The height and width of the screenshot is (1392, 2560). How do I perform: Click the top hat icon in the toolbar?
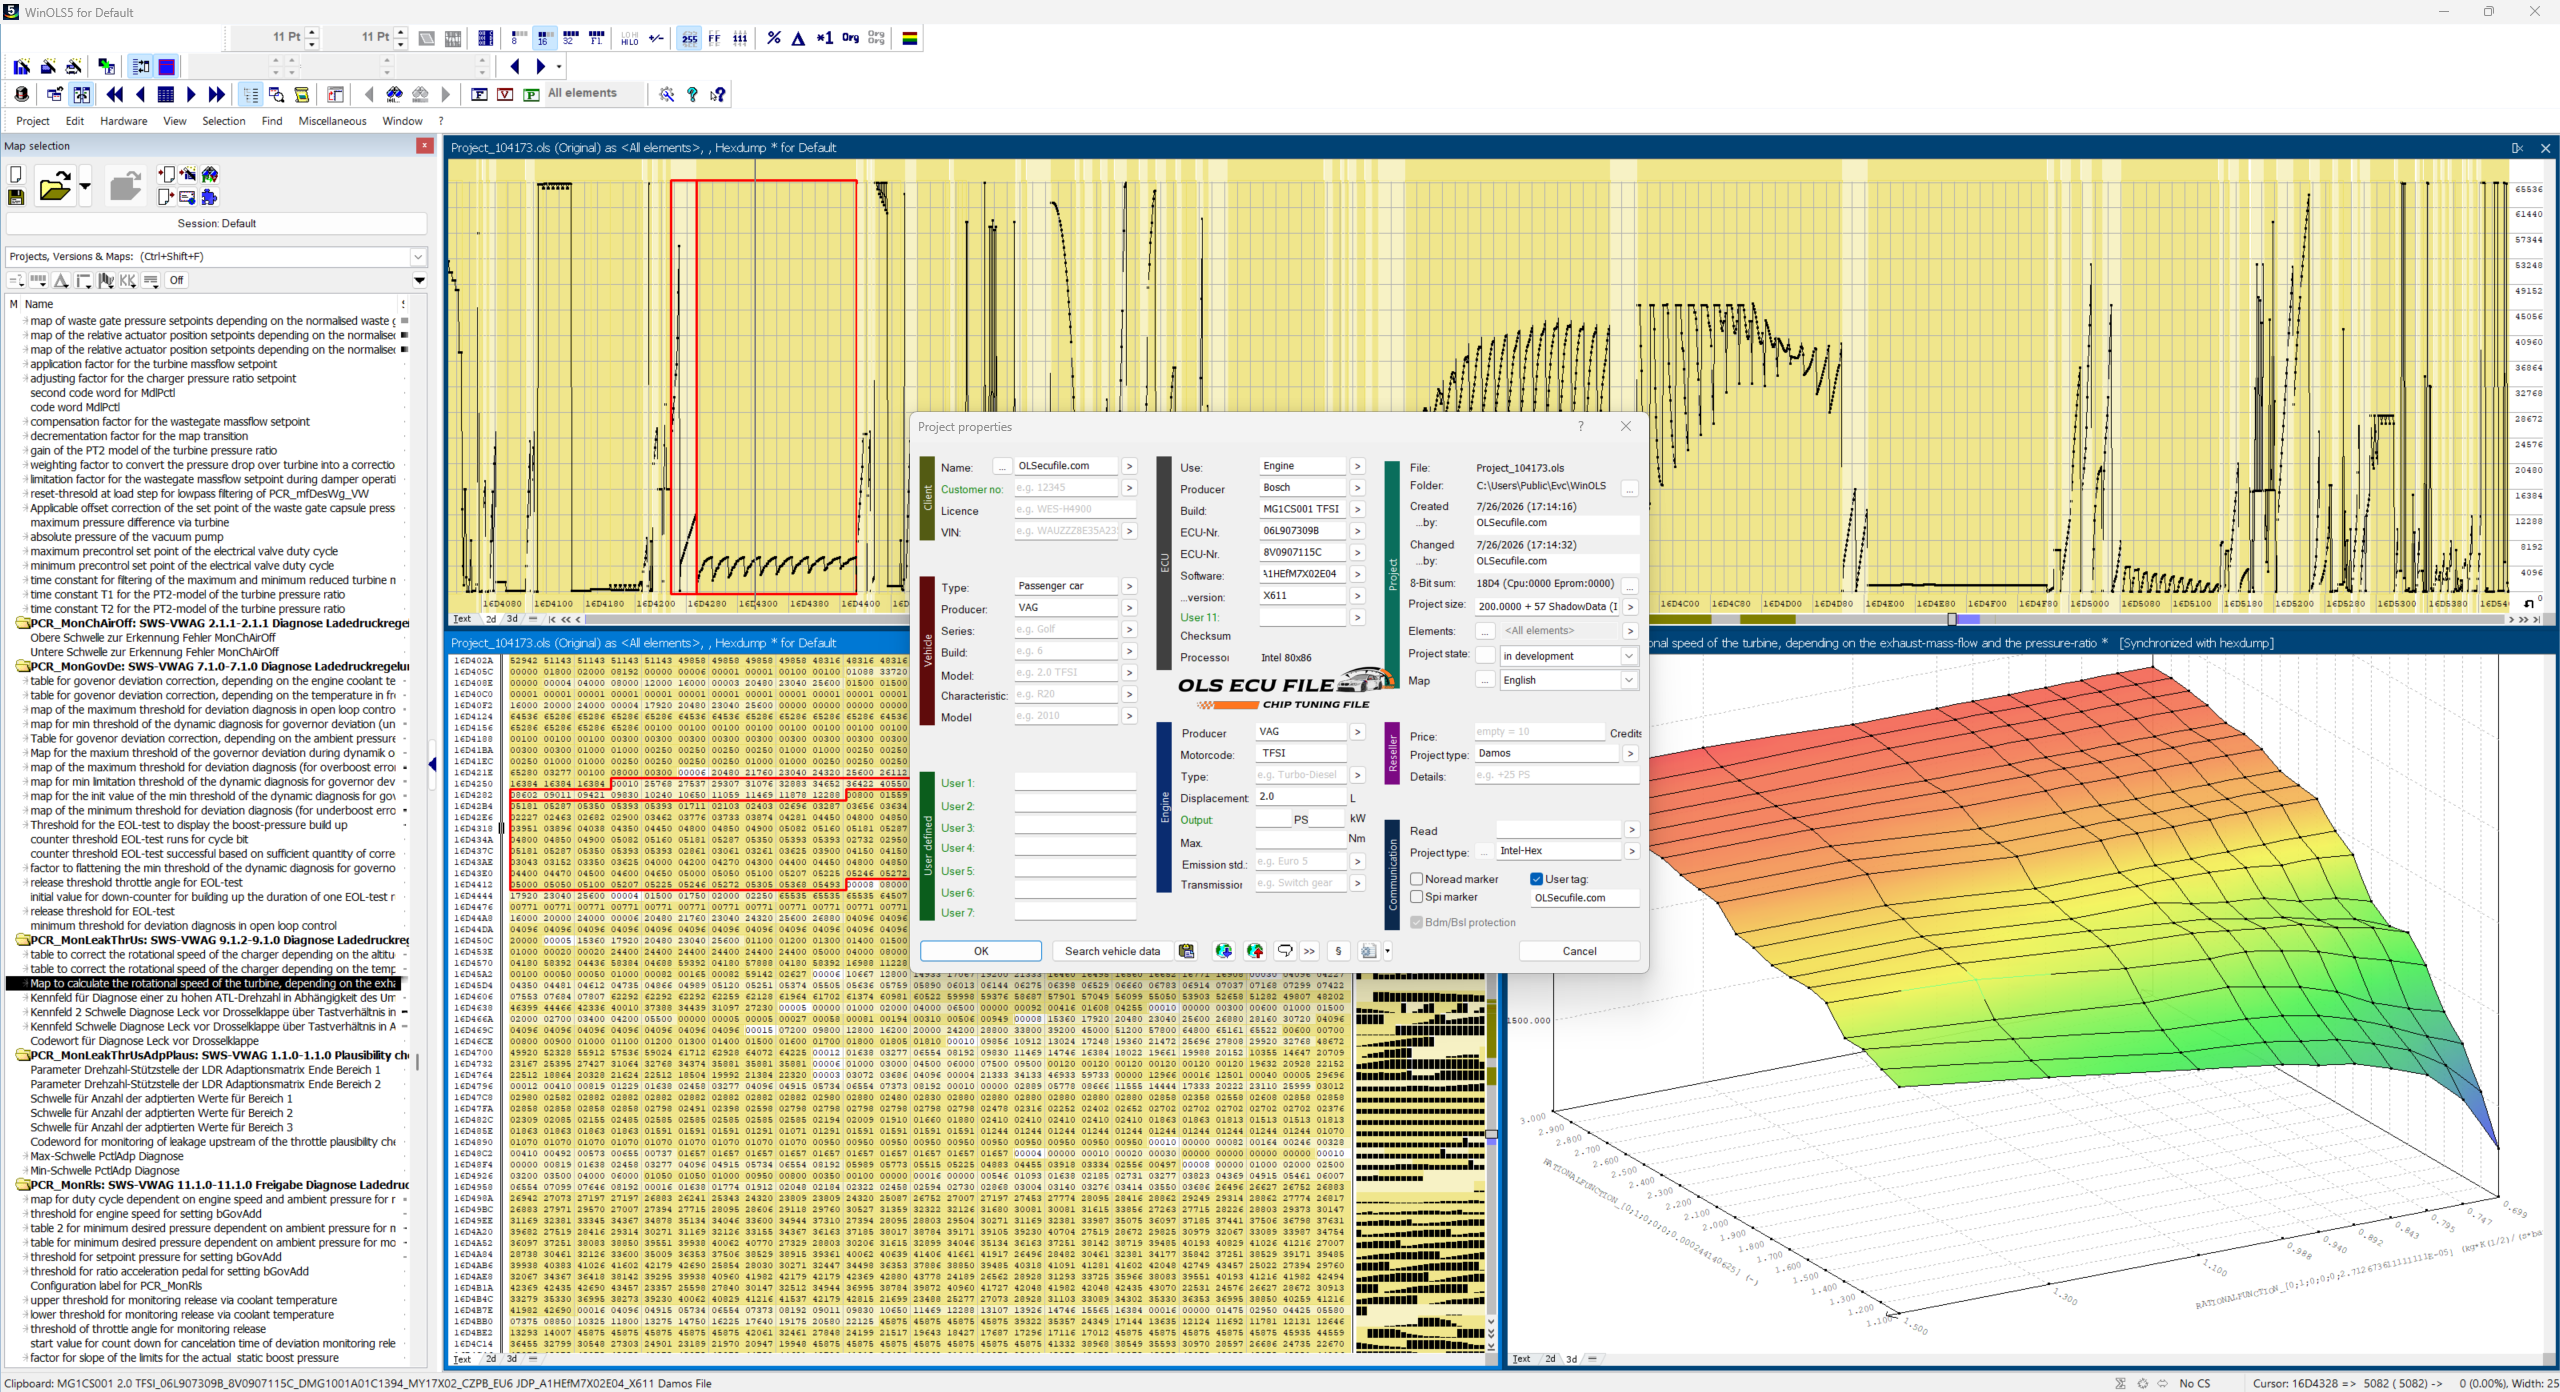(x=22, y=94)
